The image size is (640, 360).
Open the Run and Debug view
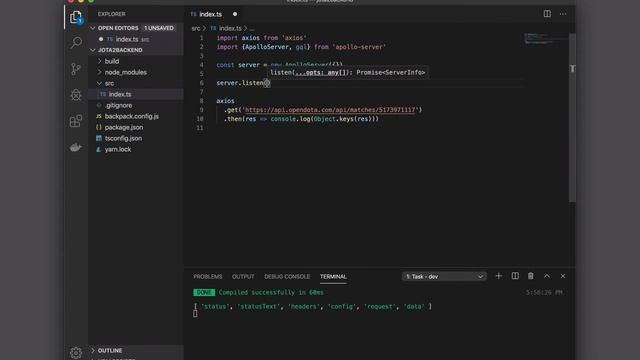click(x=76, y=95)
